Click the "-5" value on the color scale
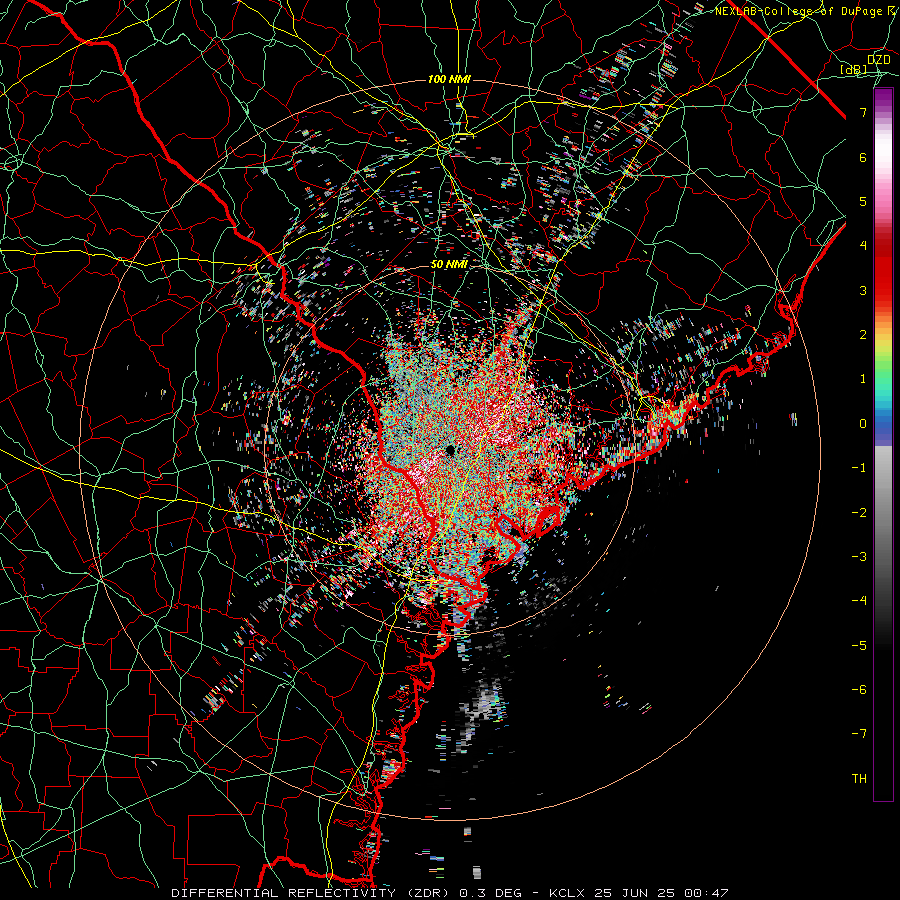 [x=859, y=646]
